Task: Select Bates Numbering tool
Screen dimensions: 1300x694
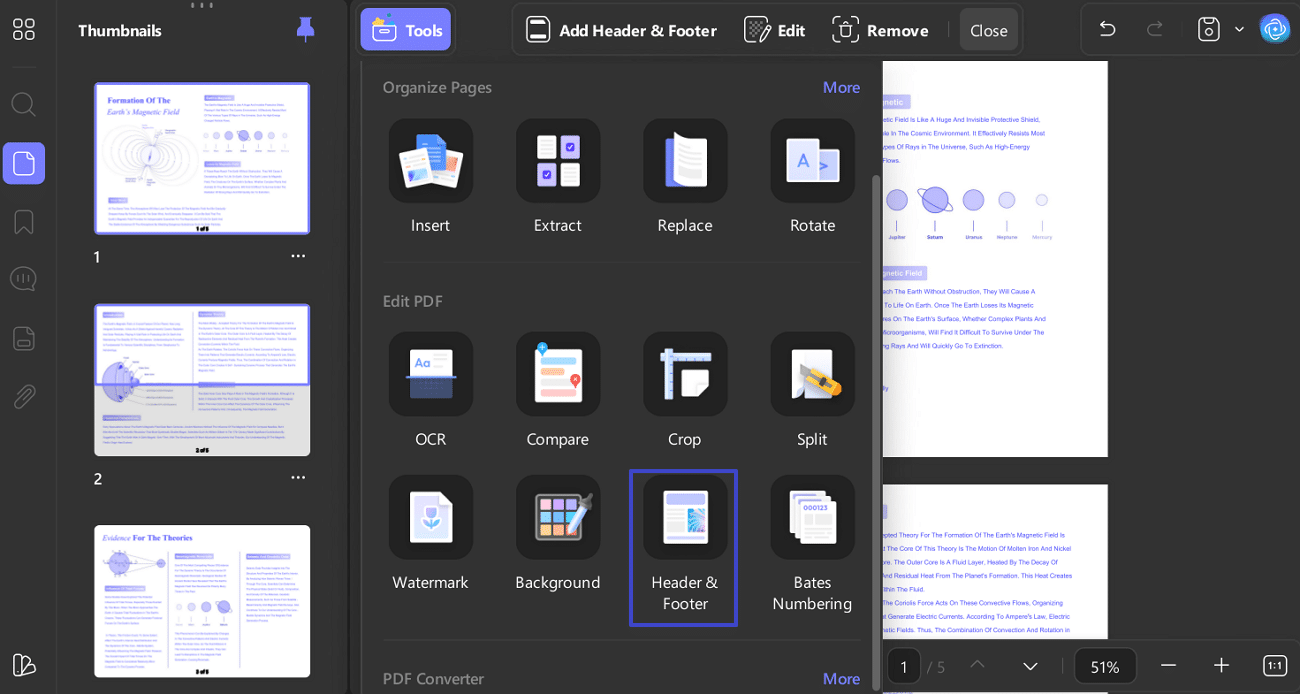Action: pyautogui.click(x=812, y=518)
